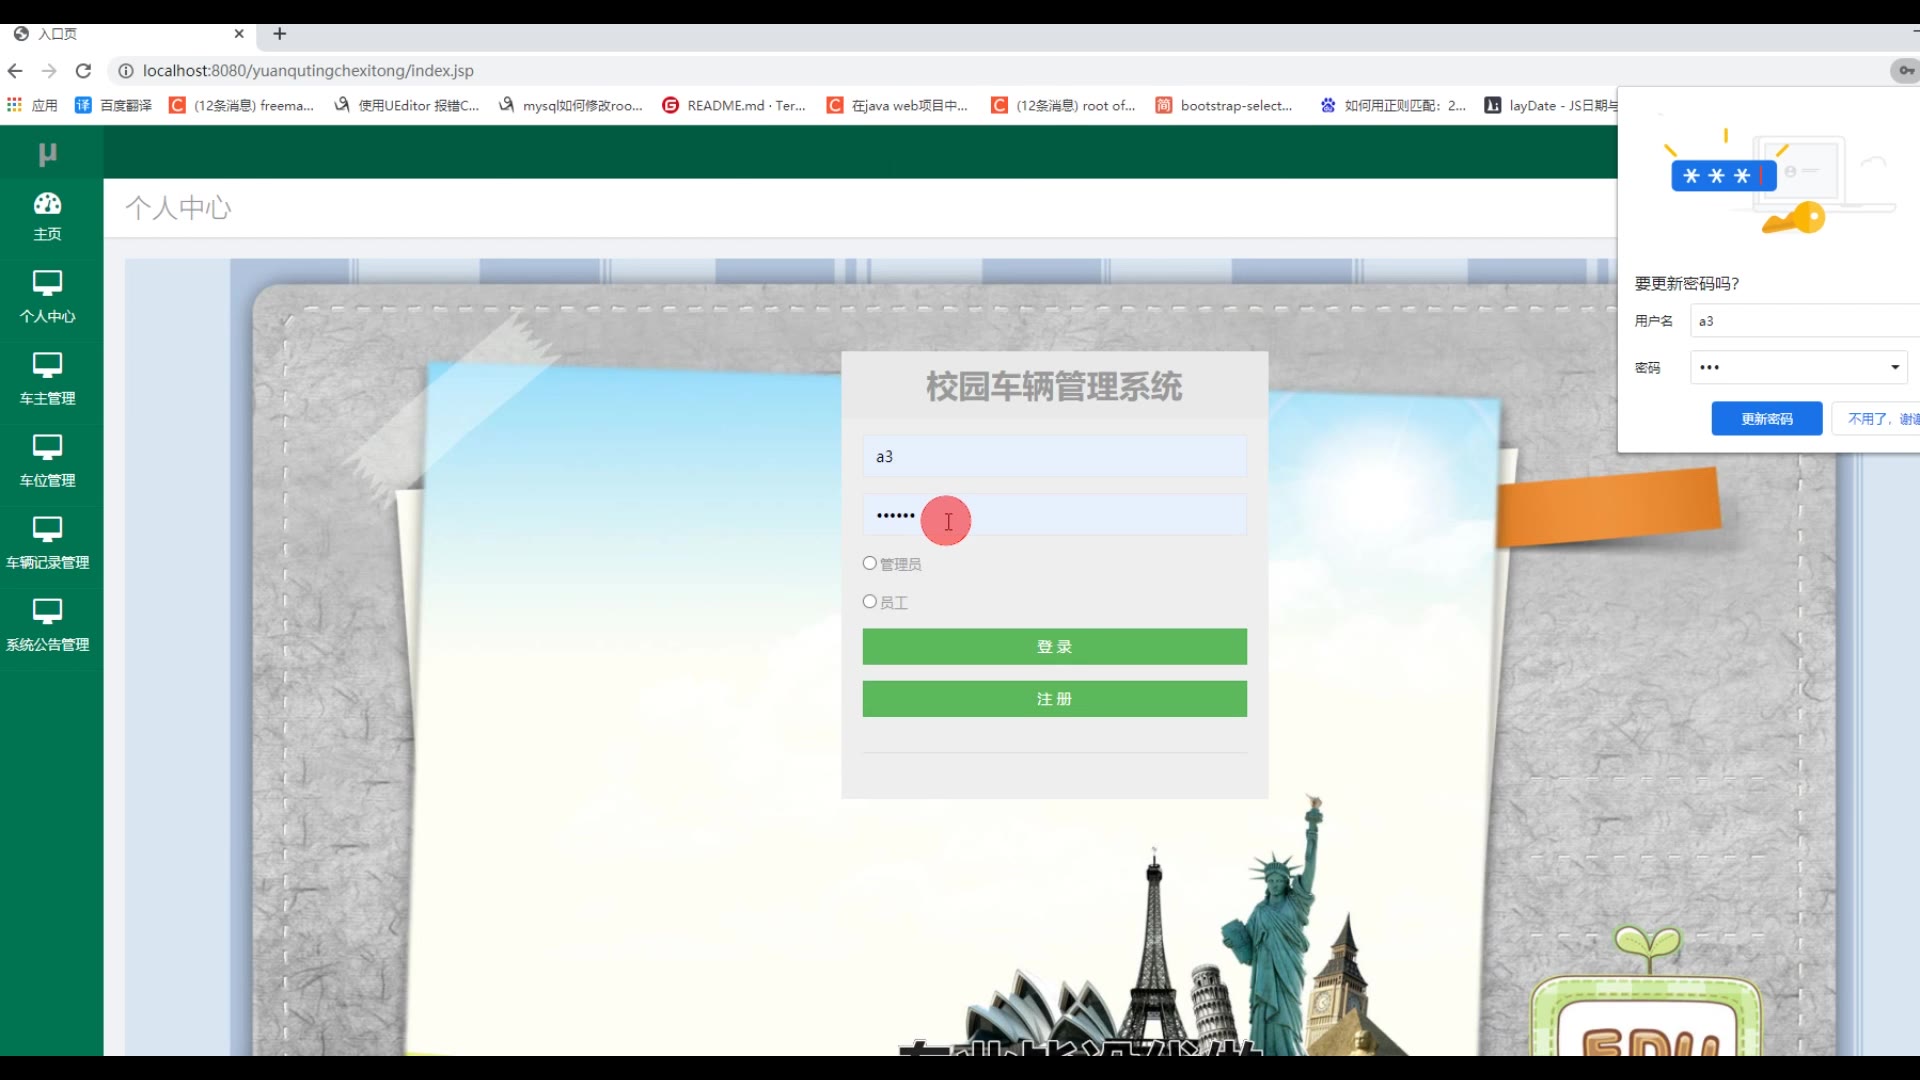
Task: Select the 管理员 radio button
Action: click(870, 563)
